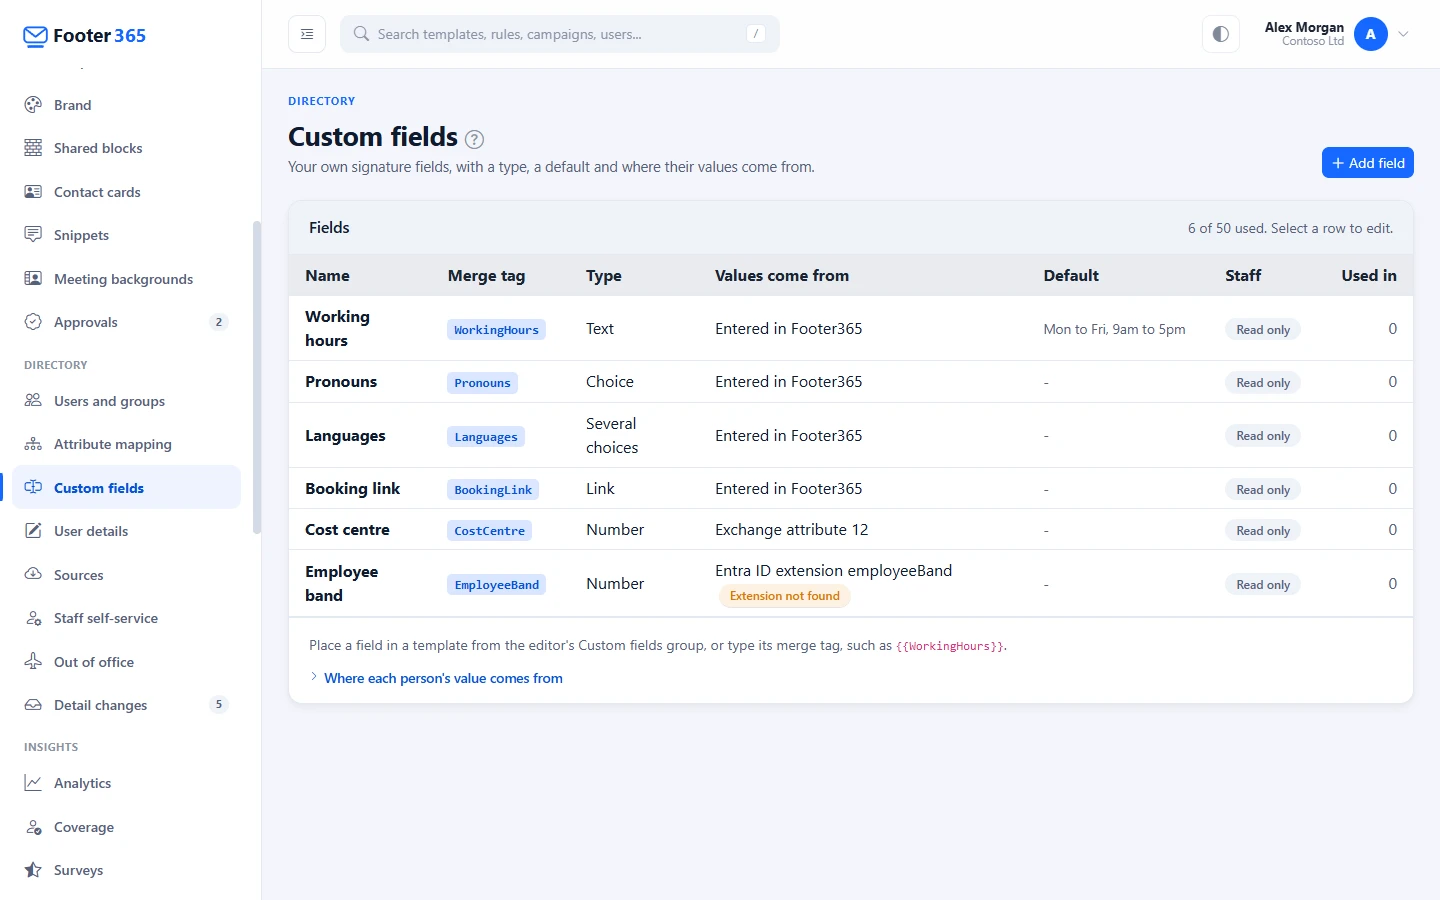This screenshot has width=1440, height=900.
Task: Go to Snippets page
Action: click(x=126, y=235)
